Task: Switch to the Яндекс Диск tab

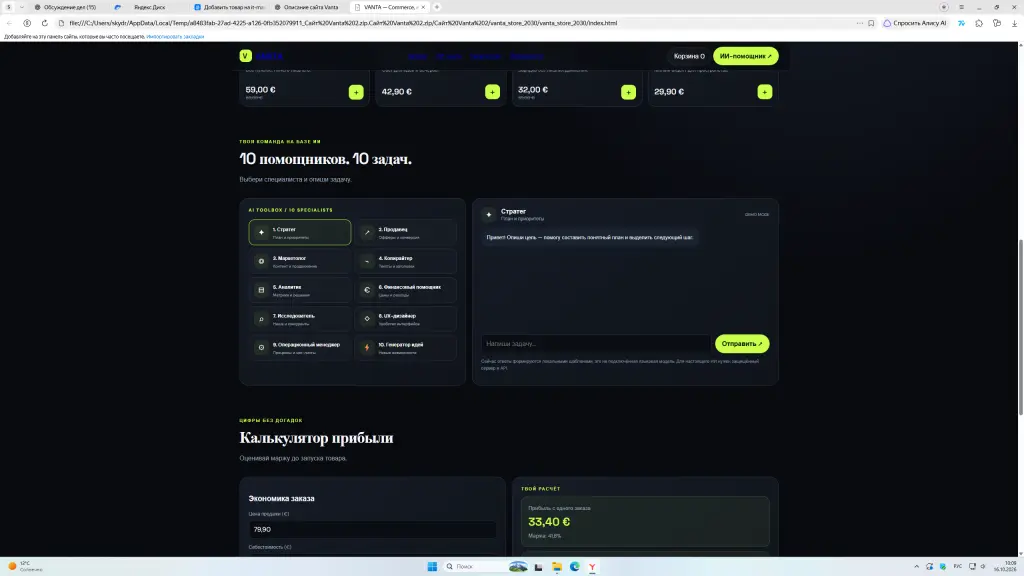Action: (150, 7)
